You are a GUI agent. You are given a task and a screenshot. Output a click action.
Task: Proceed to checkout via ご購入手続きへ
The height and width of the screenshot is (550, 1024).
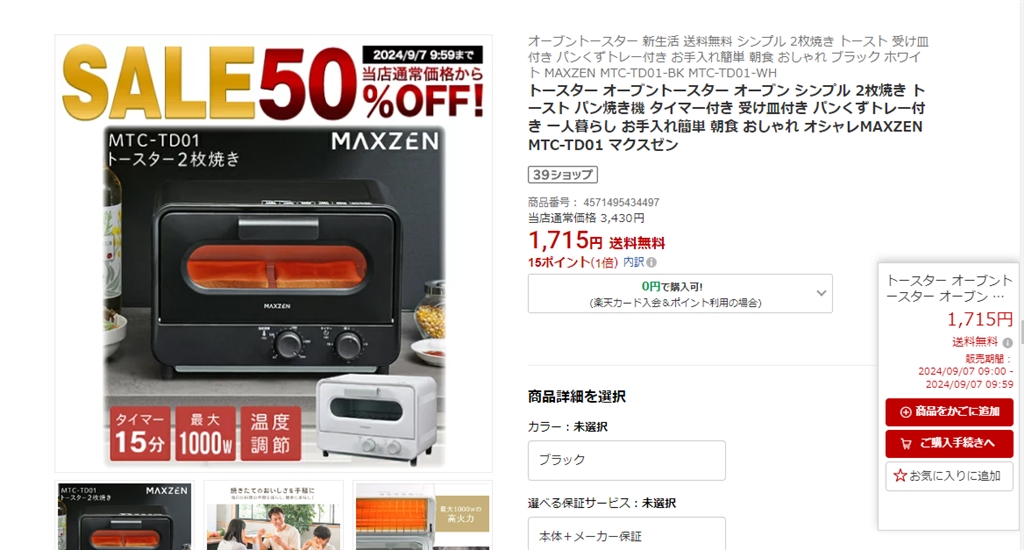pyautogui.click(x=949, y=444)
